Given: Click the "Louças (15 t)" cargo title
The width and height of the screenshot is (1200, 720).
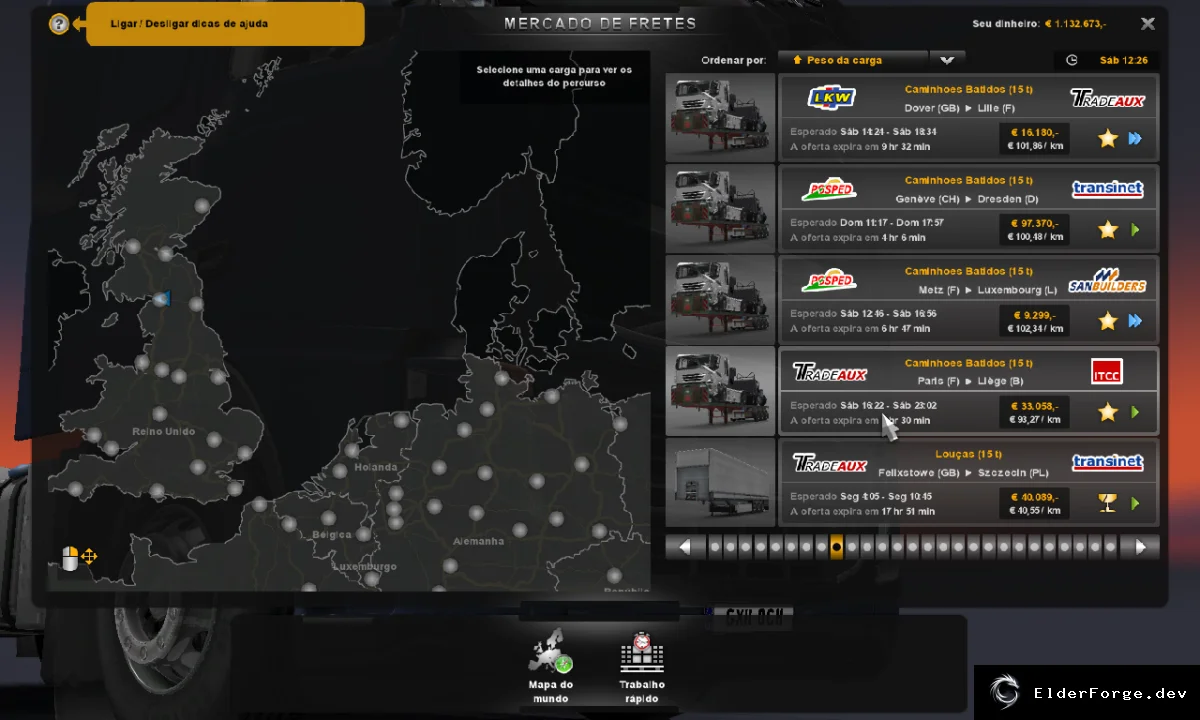Looking at the screenshot, I should point(968,454).
